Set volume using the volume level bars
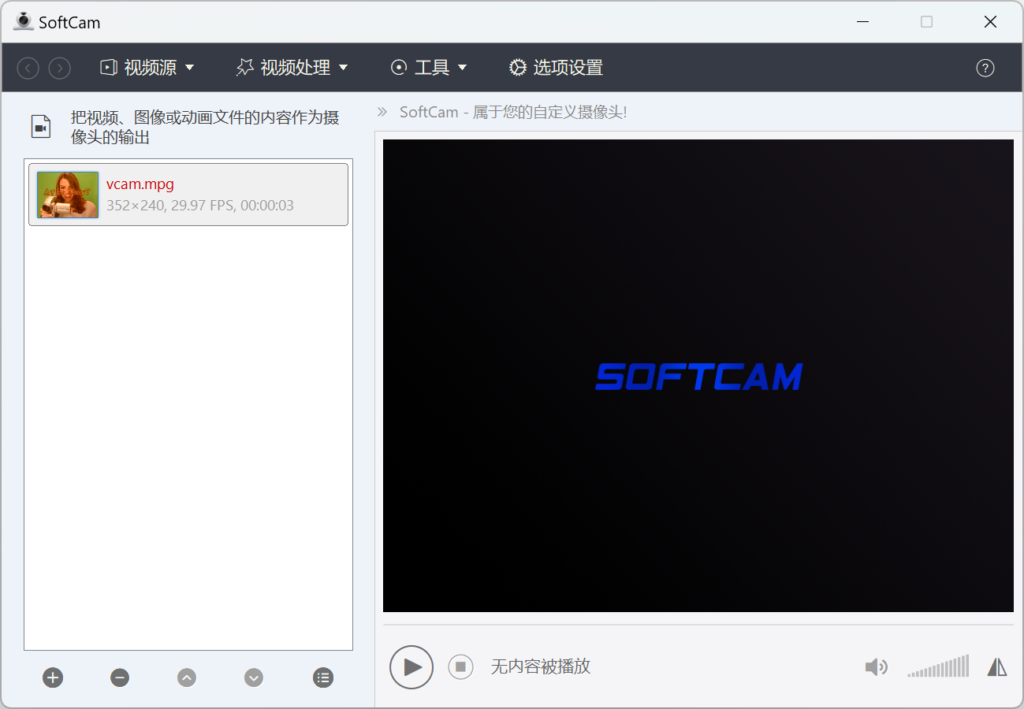Image resolution: width=1024 pixels, height=709 pixels. [937, 666]
